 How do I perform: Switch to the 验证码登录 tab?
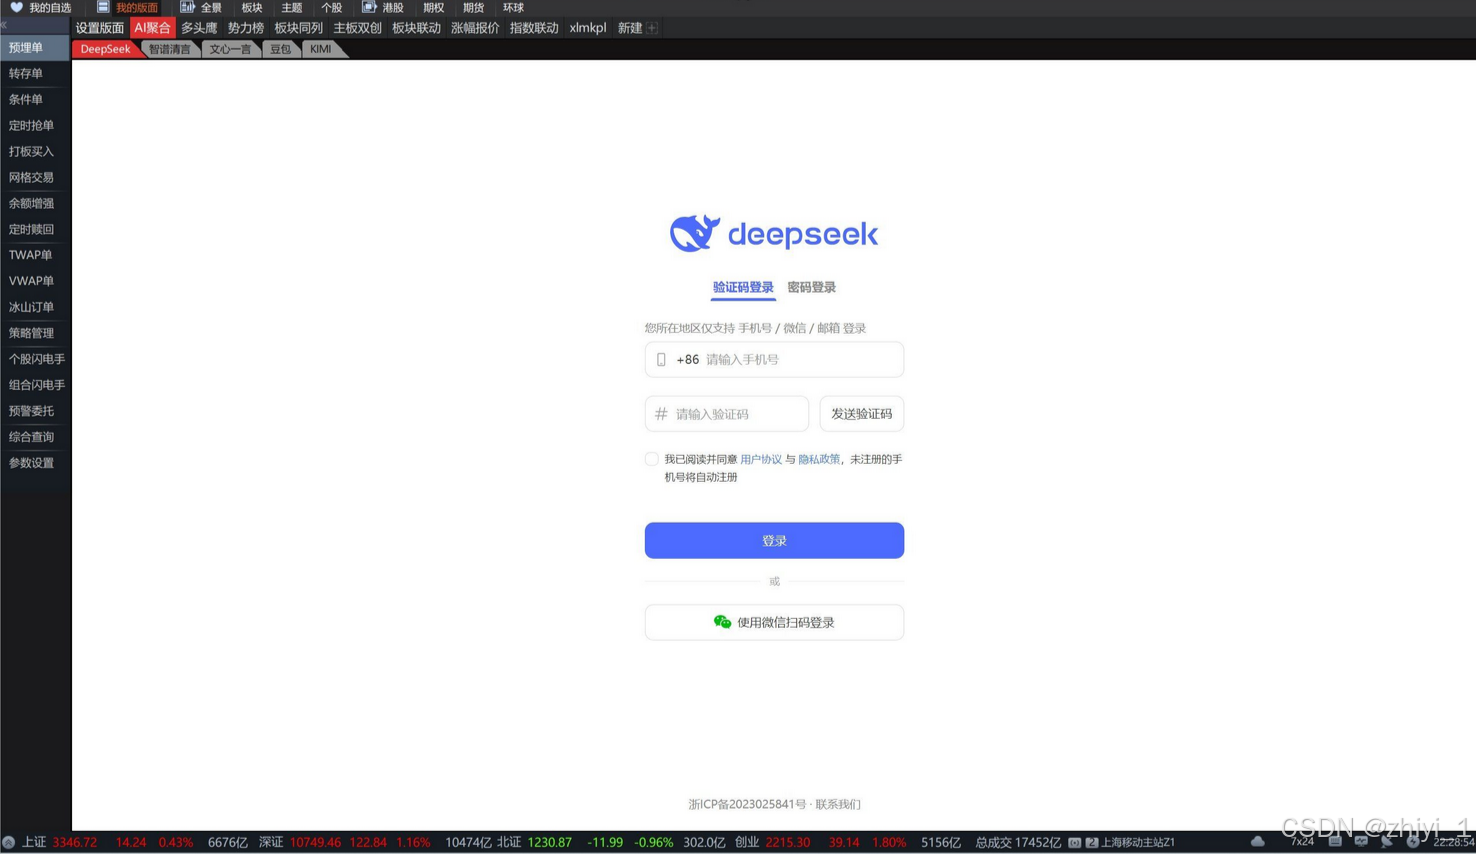pyautogui.click(x=743, y=287)
